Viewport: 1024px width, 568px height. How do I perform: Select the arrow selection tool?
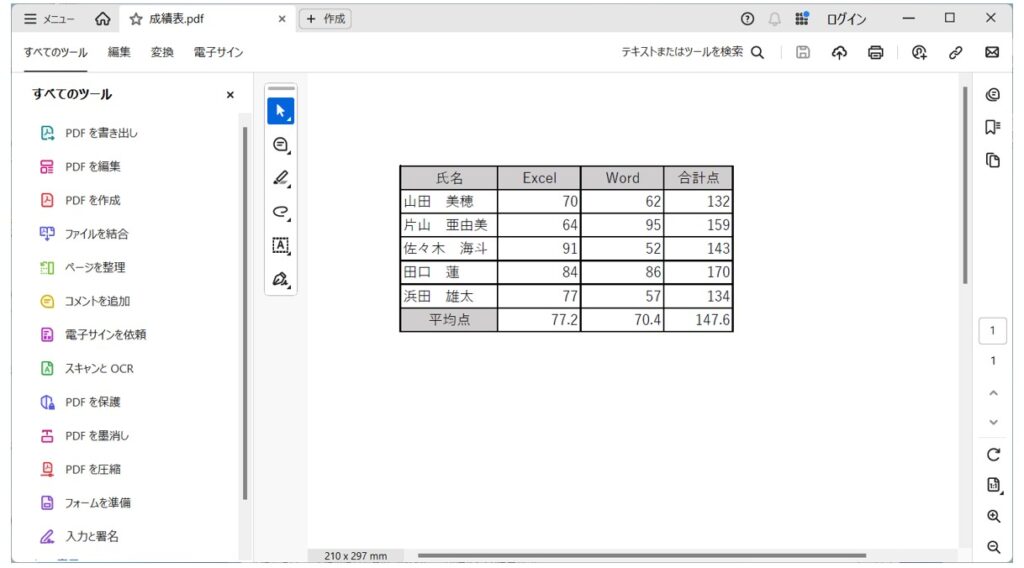point(281,111)
